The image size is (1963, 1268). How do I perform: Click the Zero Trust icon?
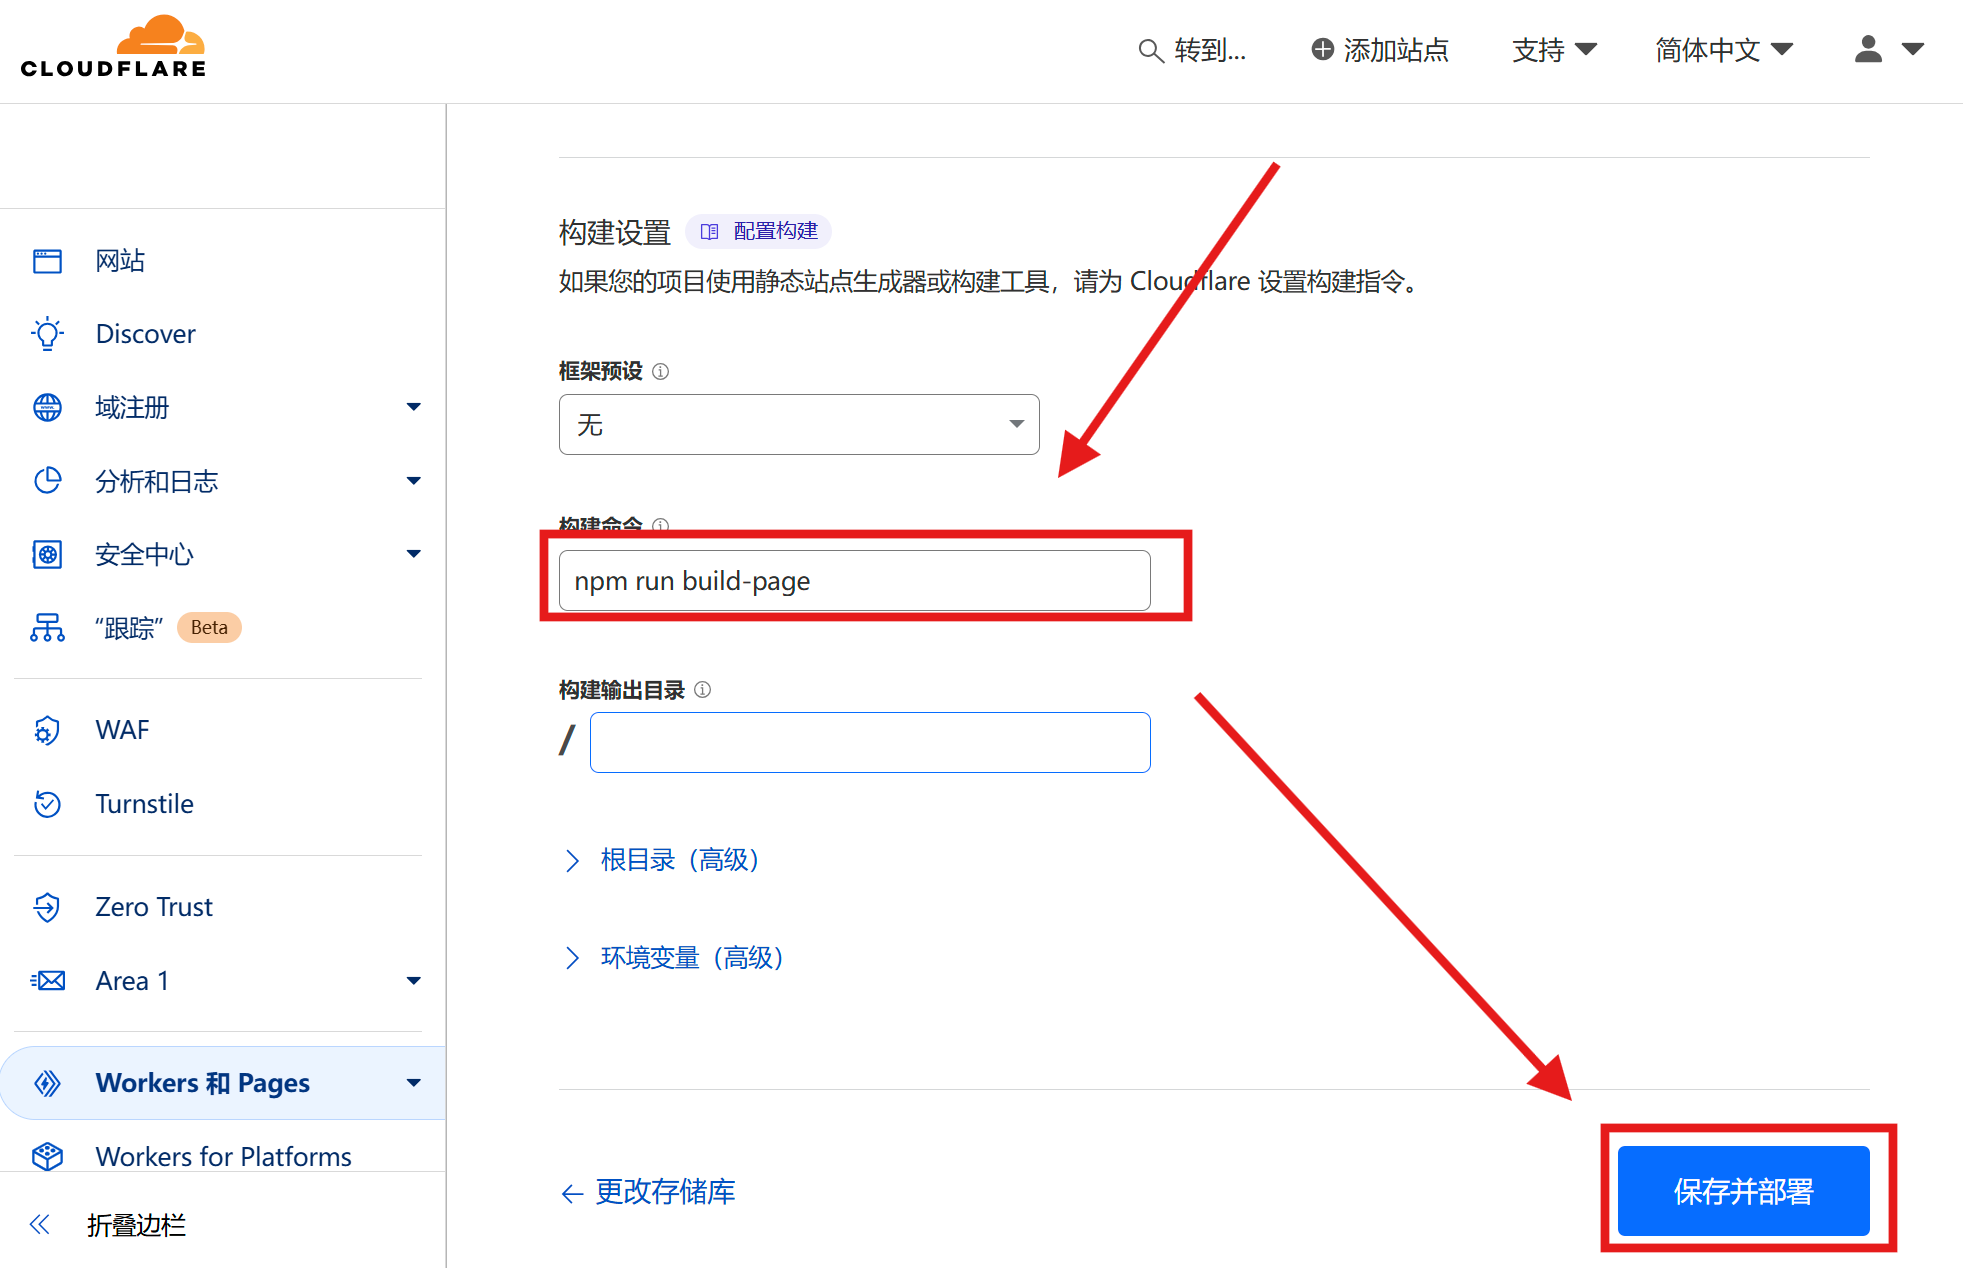coord(47,907)
